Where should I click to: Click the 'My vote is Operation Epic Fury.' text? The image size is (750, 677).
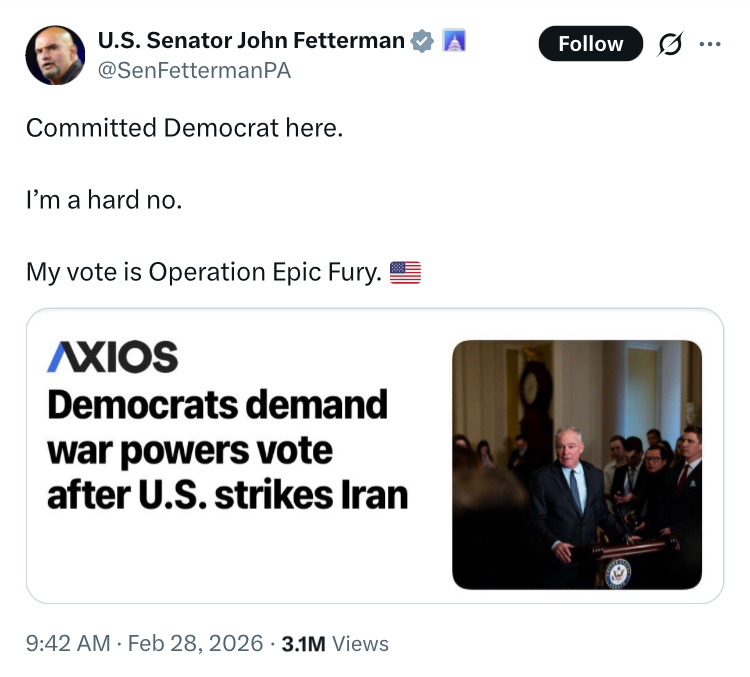coord(204,272)
